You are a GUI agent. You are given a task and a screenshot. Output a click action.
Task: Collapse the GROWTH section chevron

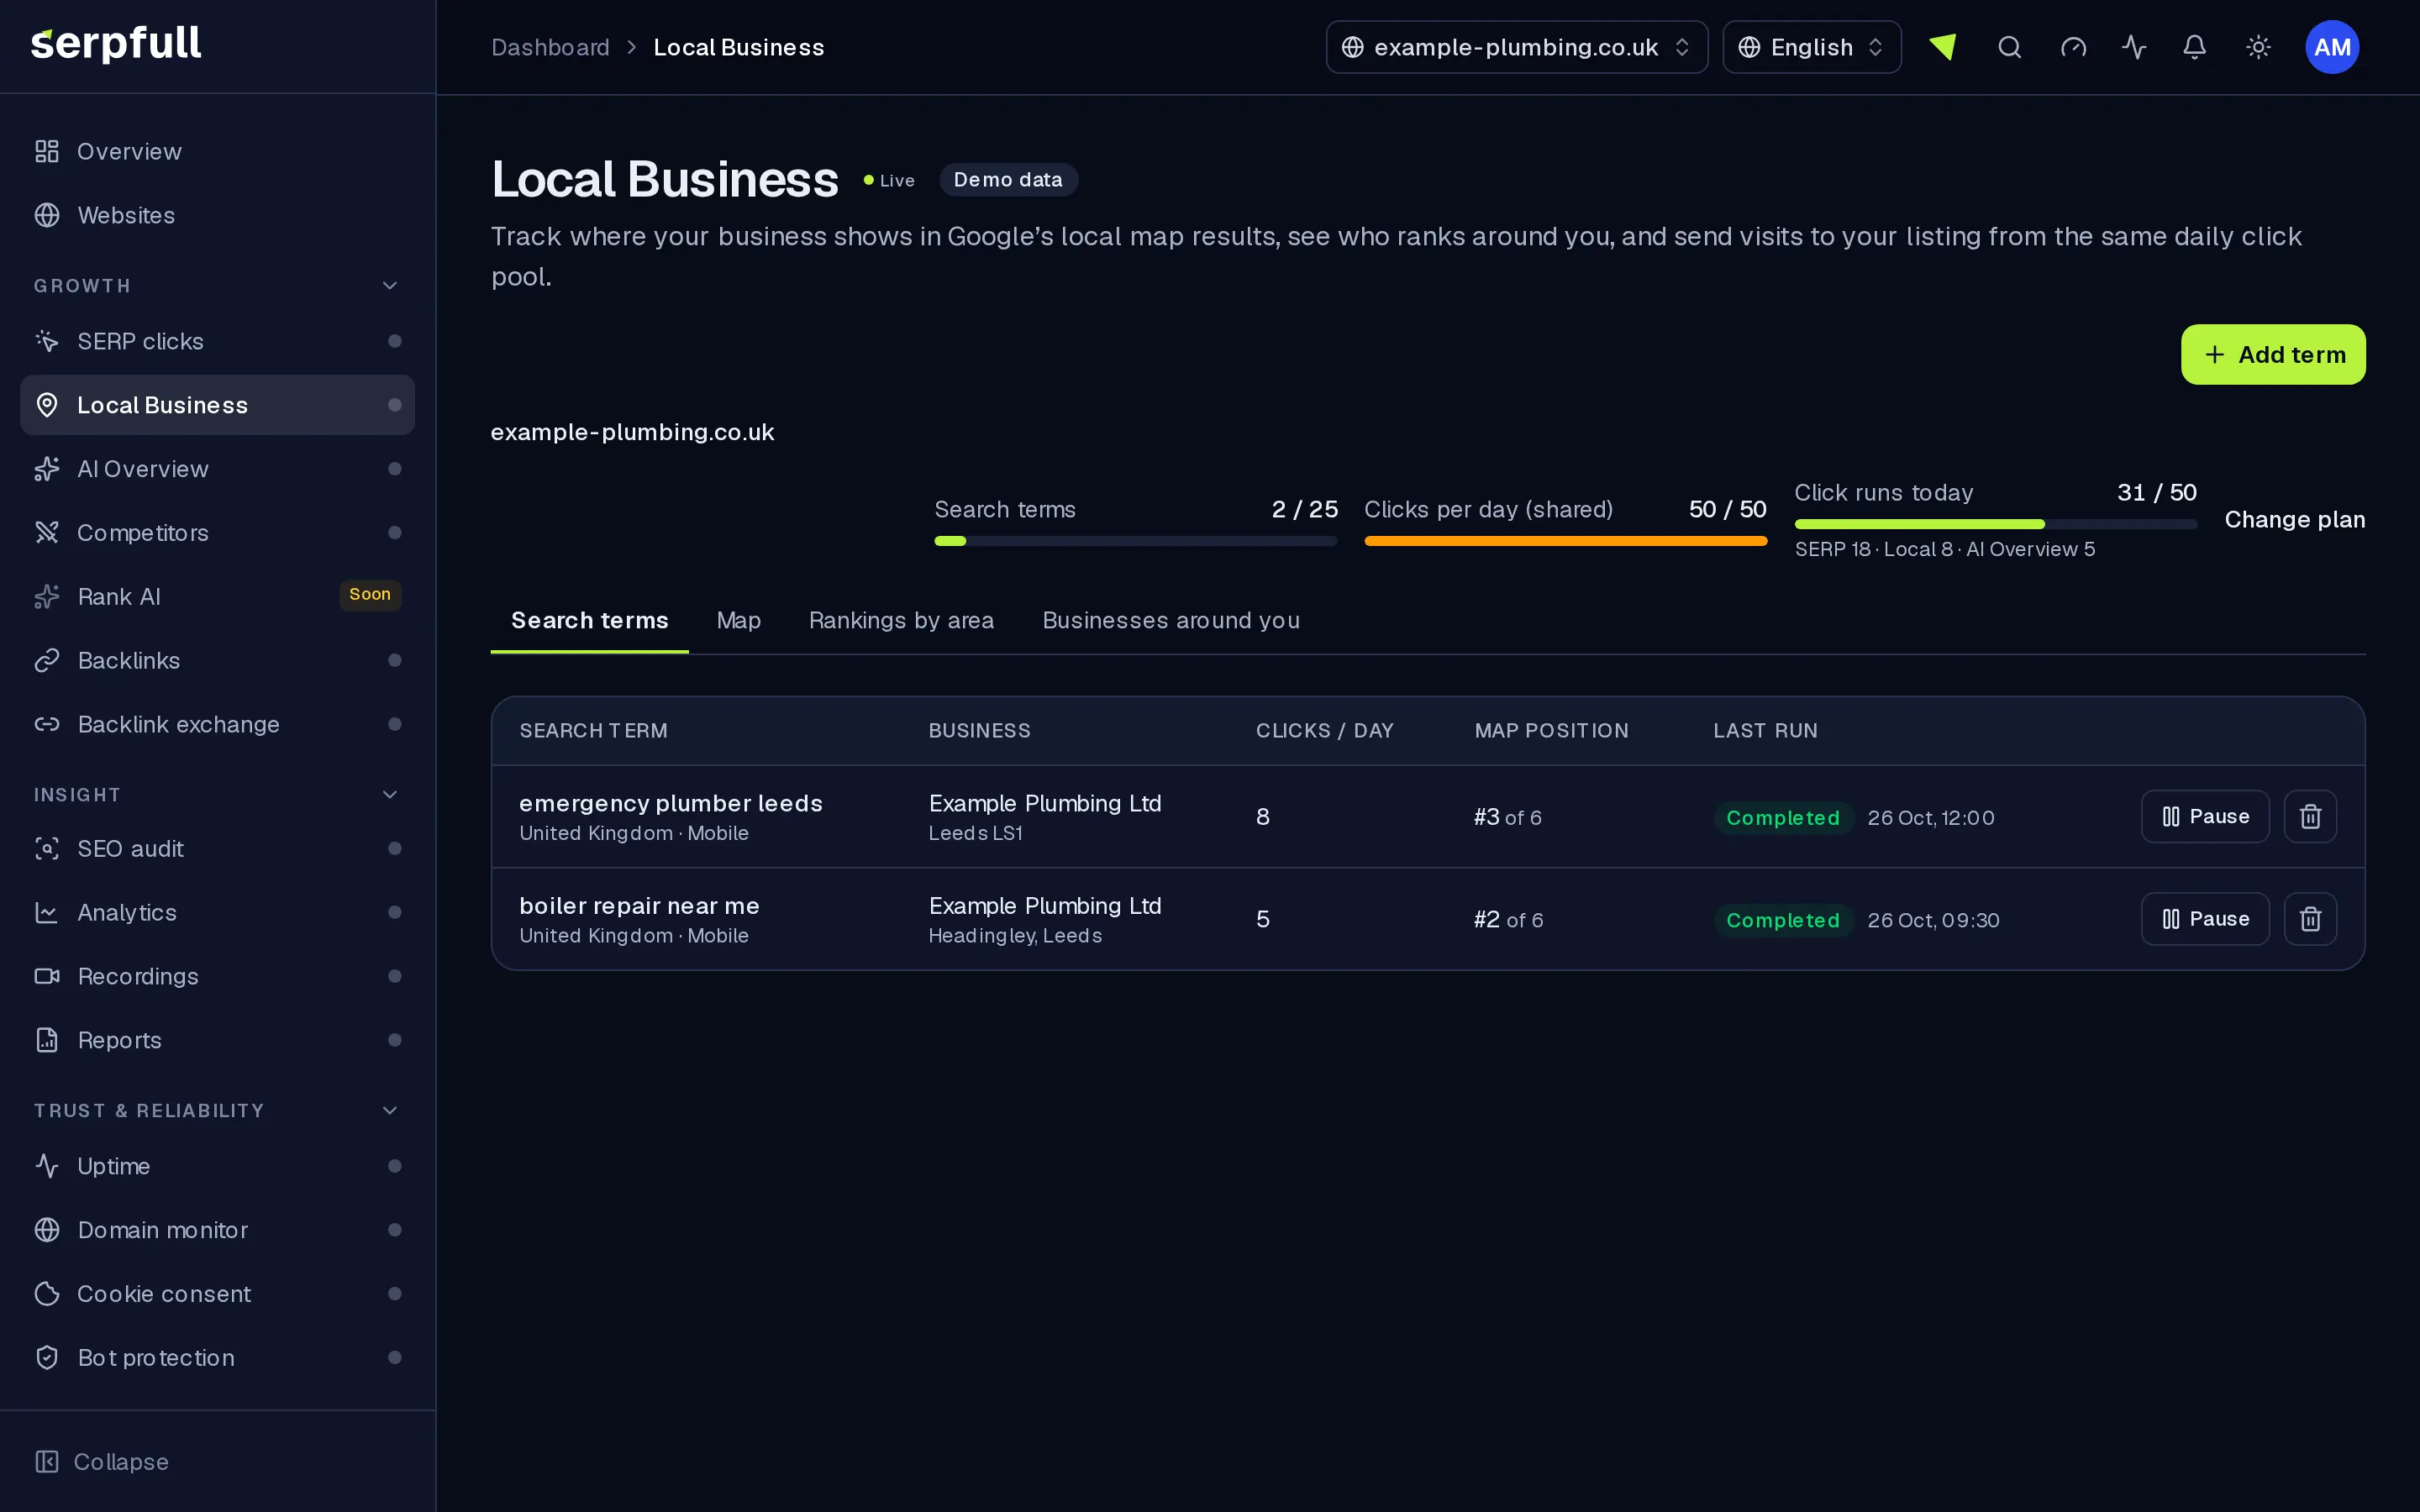390,286
